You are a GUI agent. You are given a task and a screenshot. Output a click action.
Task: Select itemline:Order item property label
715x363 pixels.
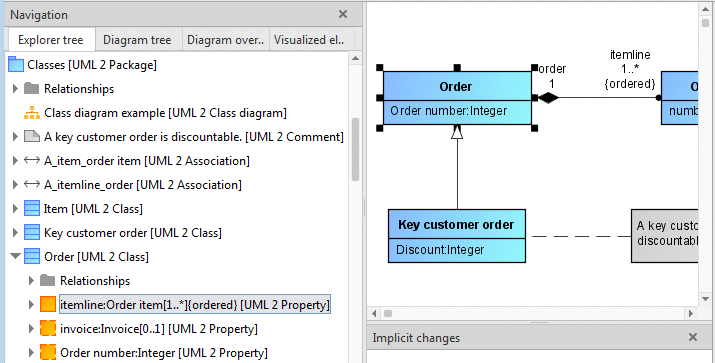click(x=195, y=305)
